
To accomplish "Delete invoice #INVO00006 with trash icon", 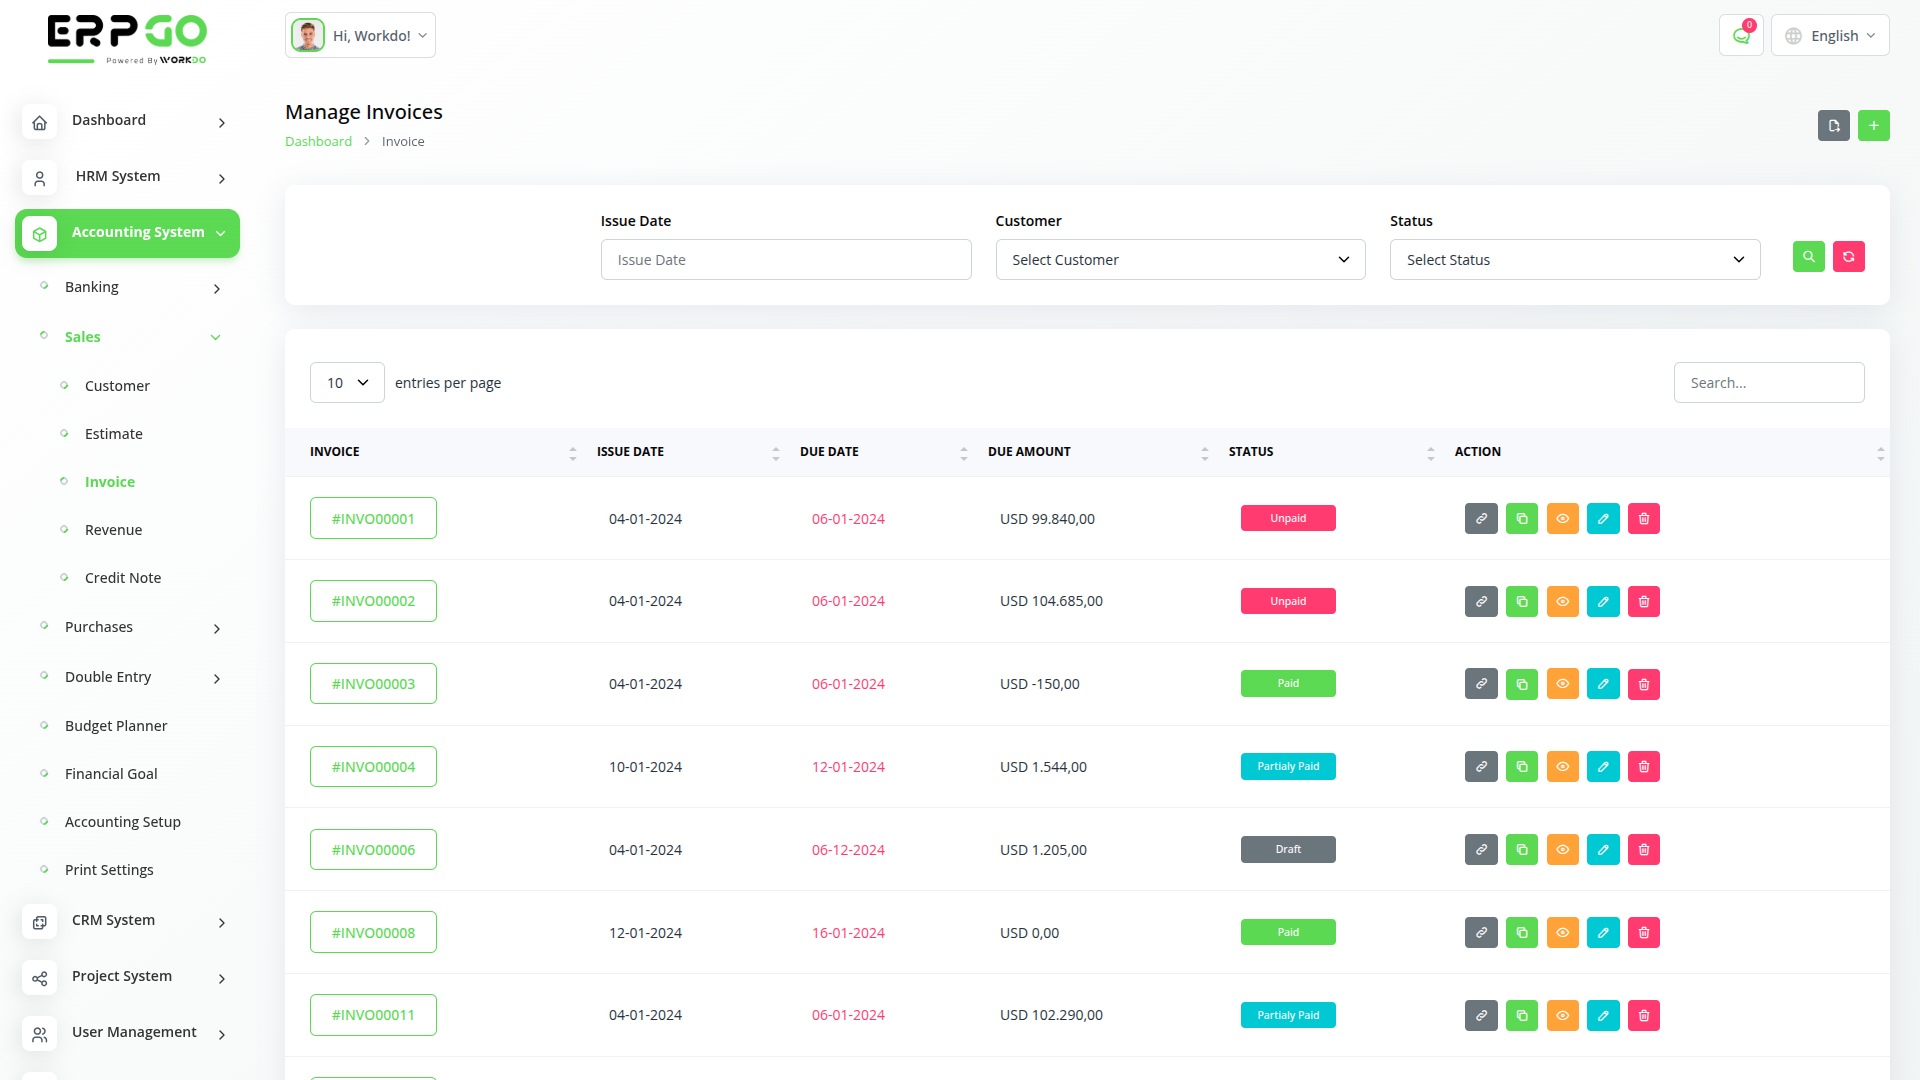I will pyautogui.click(x=1643, y=850).
